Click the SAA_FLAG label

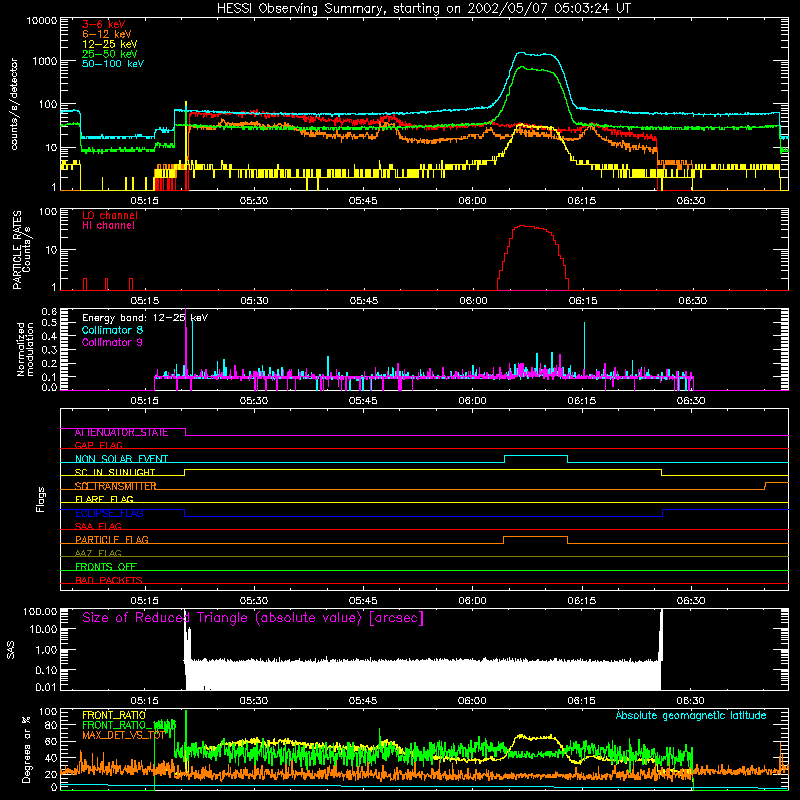[98, 527]
